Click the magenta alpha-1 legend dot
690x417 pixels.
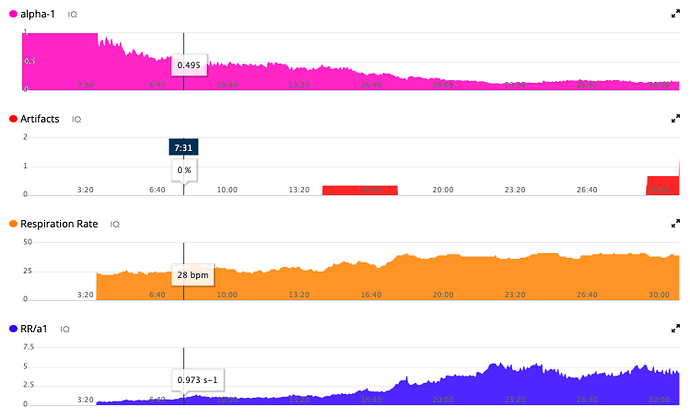coord(13,14)
